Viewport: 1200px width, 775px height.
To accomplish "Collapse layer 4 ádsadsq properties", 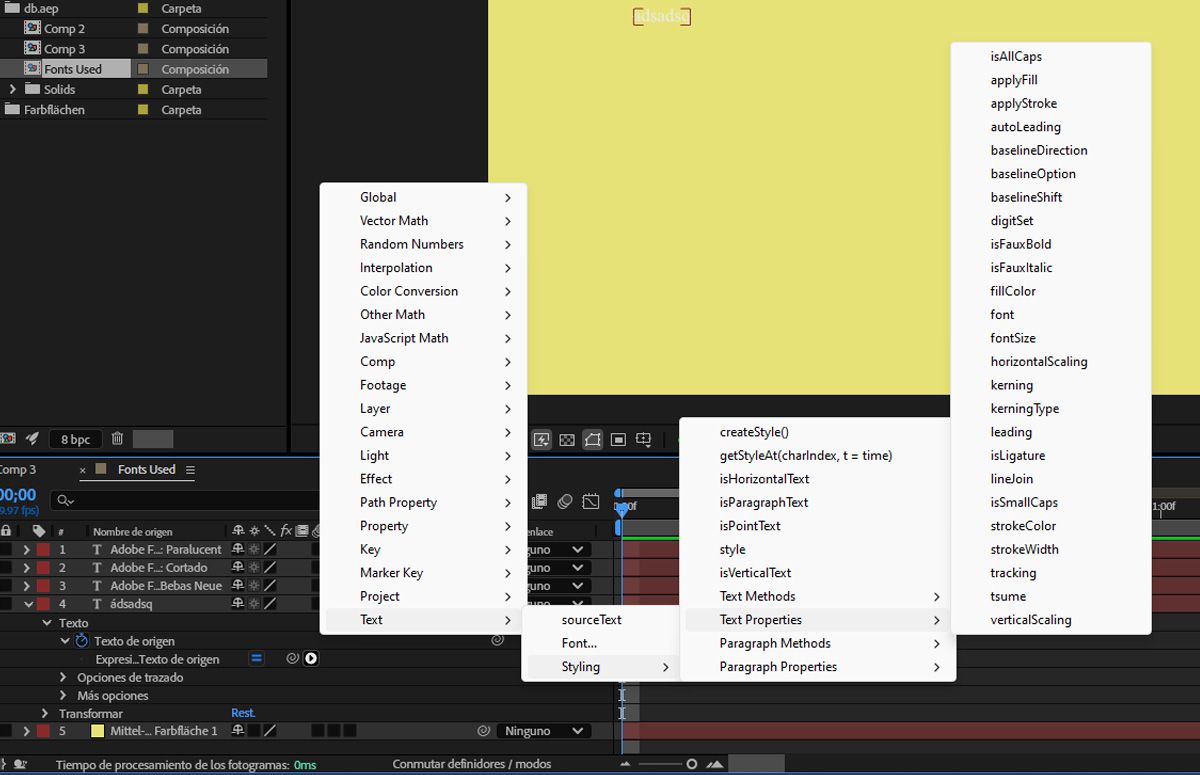I will (28, 604).
